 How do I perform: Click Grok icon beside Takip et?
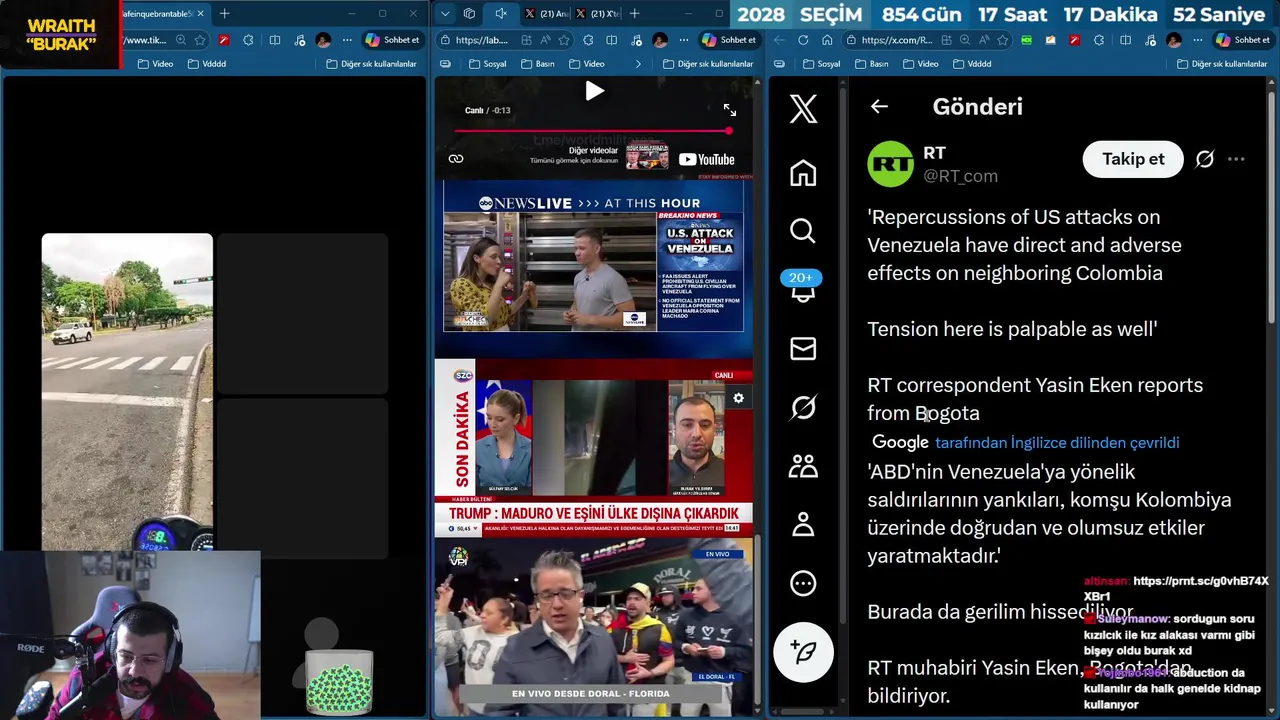point(1205,159)
